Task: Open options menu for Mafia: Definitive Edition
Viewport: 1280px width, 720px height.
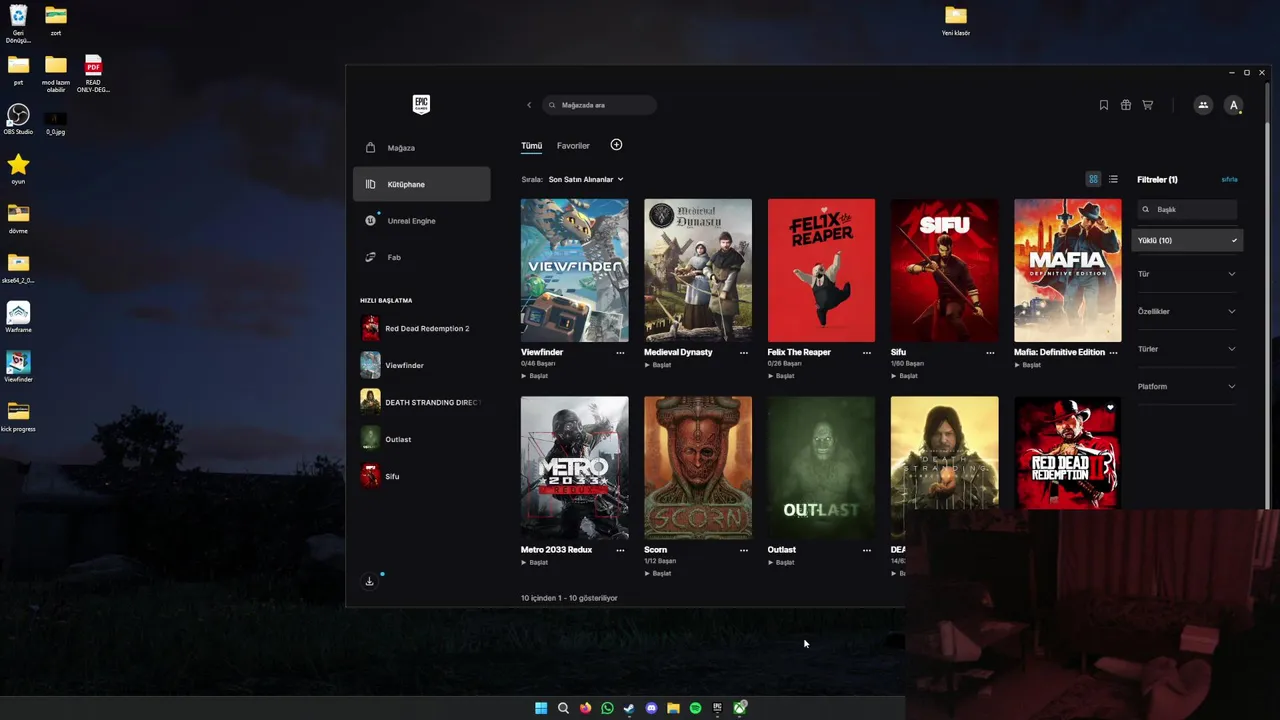Action: [x=1113, y=352]
